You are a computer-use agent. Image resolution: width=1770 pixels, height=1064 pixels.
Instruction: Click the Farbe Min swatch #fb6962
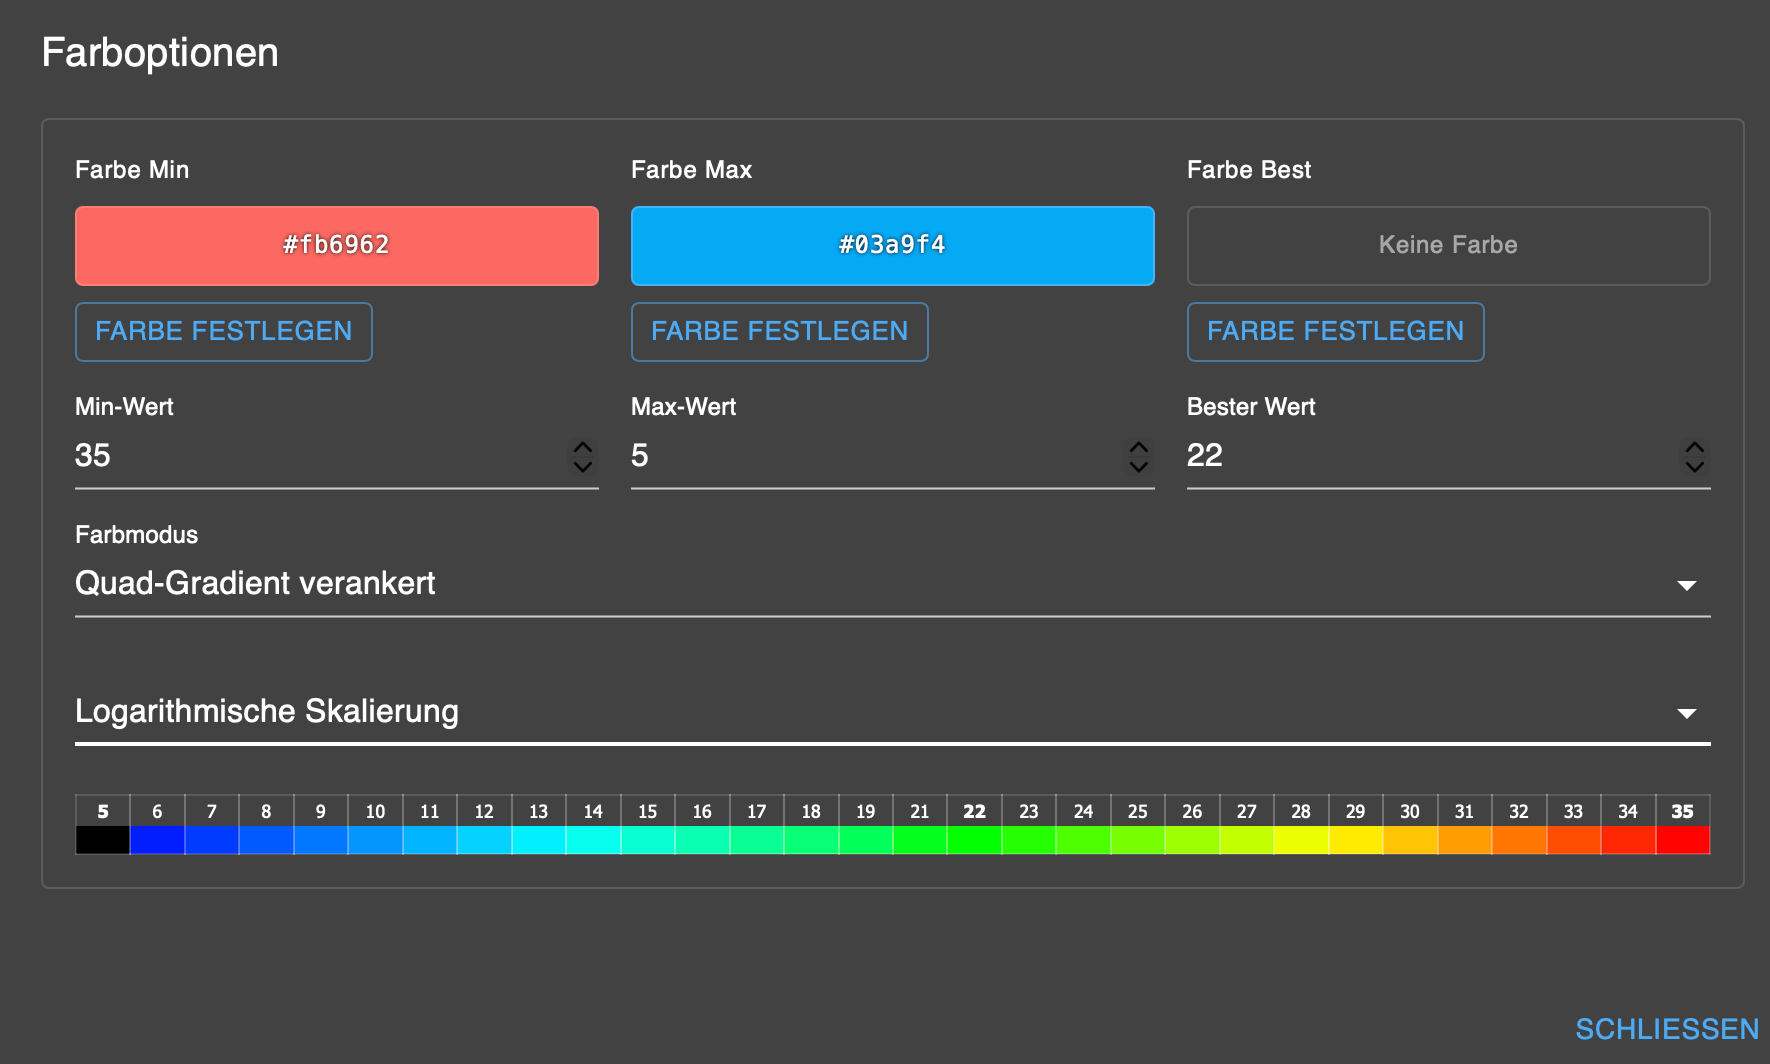[x=337, y=246]
